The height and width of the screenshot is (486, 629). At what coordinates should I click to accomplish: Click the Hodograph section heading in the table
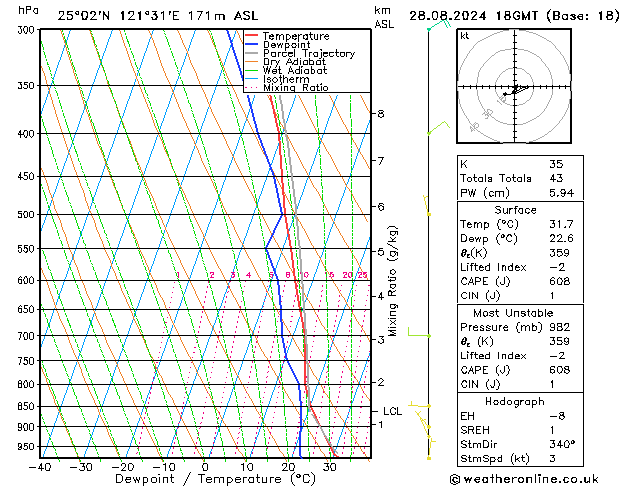(515, 400)
